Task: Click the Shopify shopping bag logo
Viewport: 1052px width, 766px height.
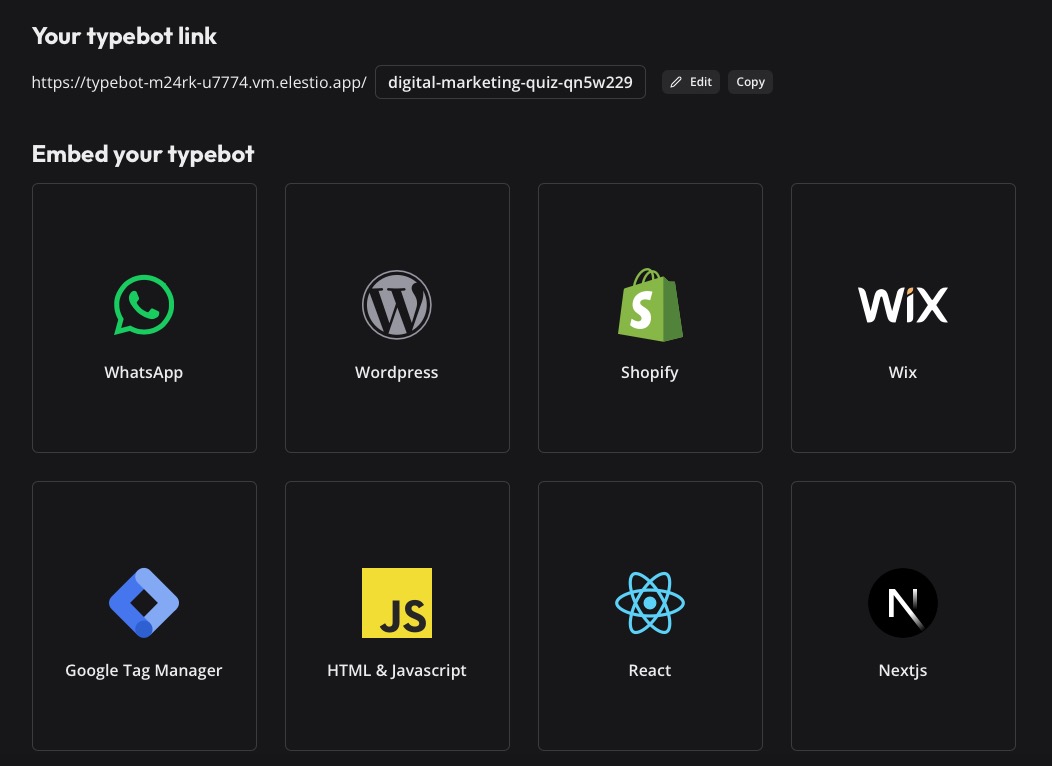Action: click(650, 305)
